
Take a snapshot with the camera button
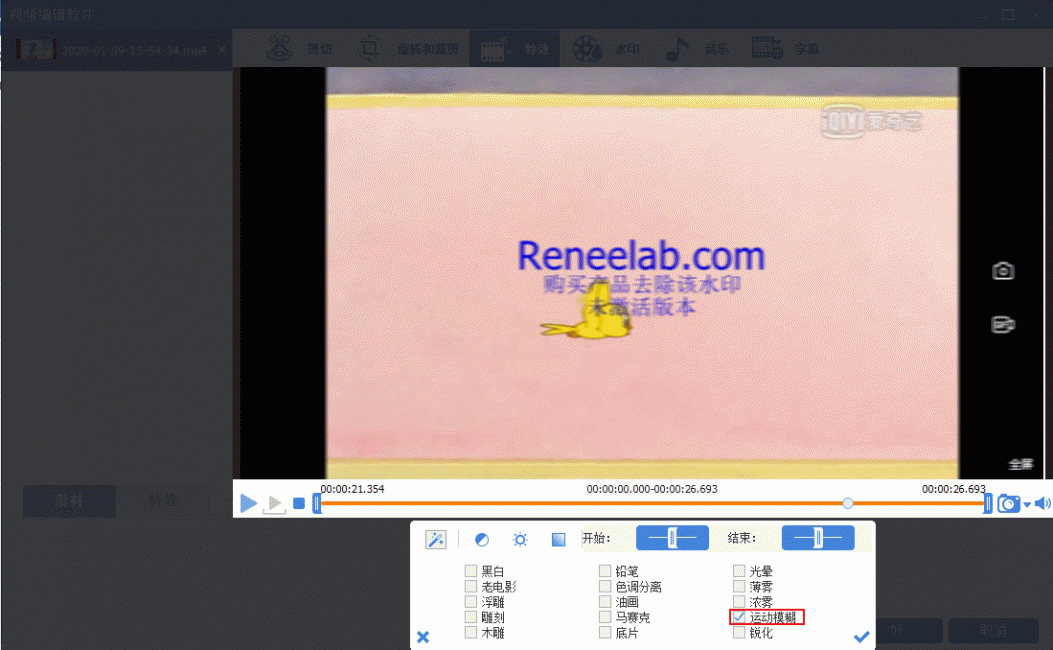point(1008,504)
